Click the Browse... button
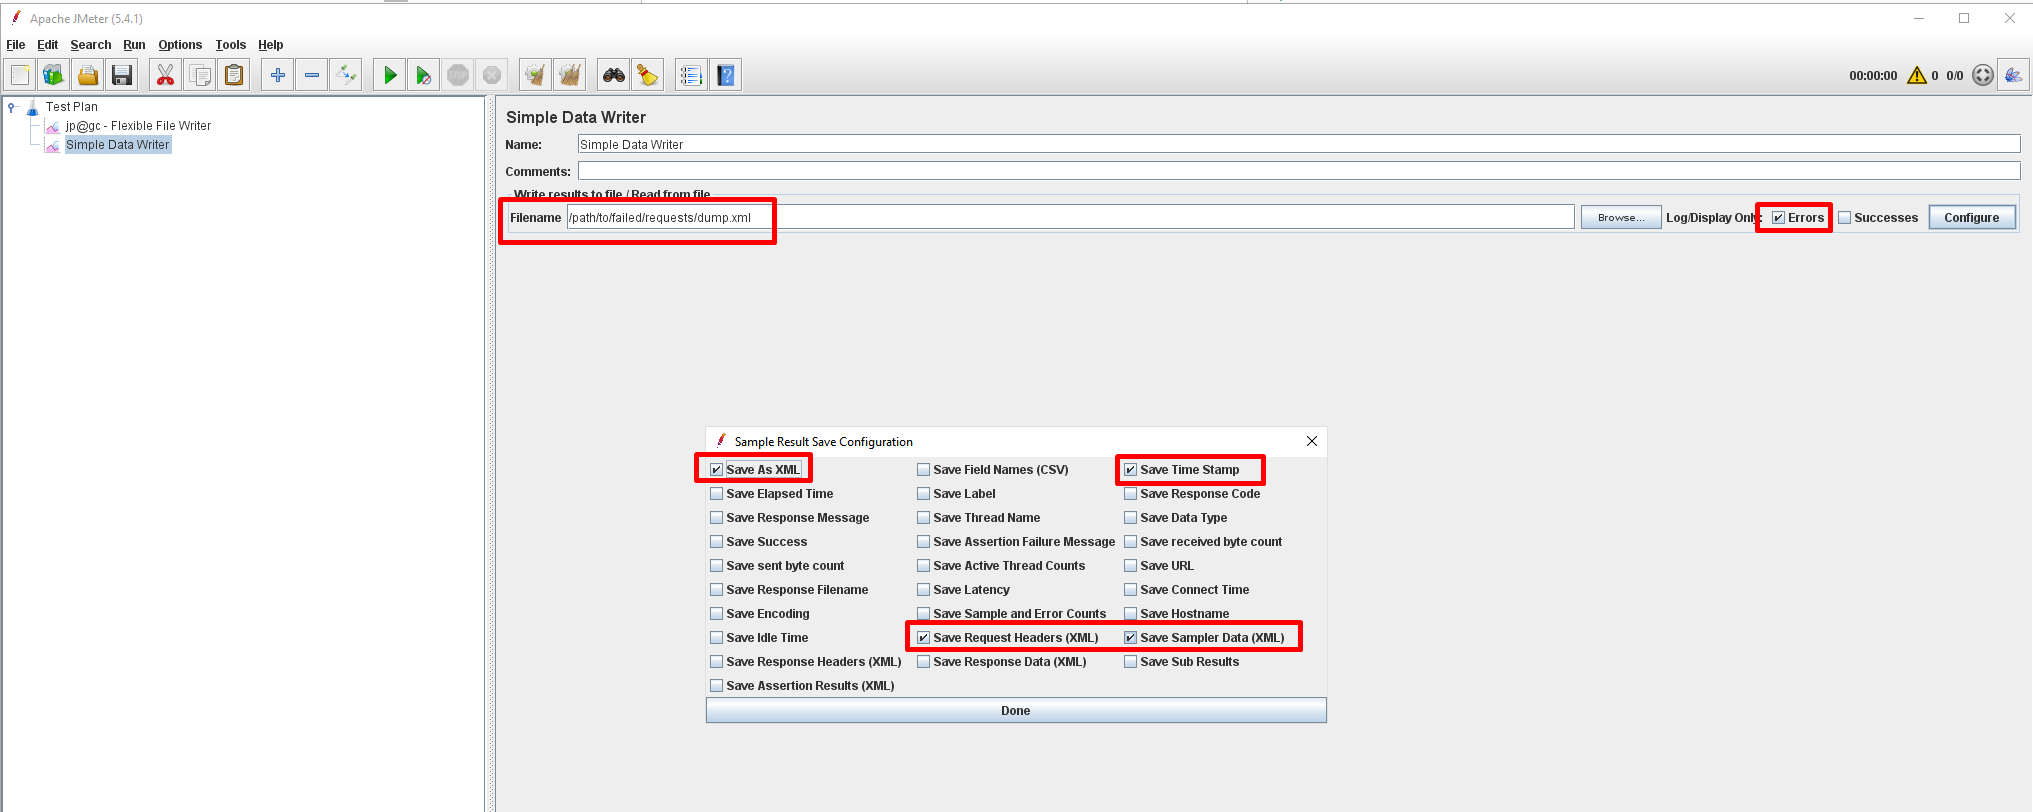The image size is (2033, 812). (x=1621, y=218)
